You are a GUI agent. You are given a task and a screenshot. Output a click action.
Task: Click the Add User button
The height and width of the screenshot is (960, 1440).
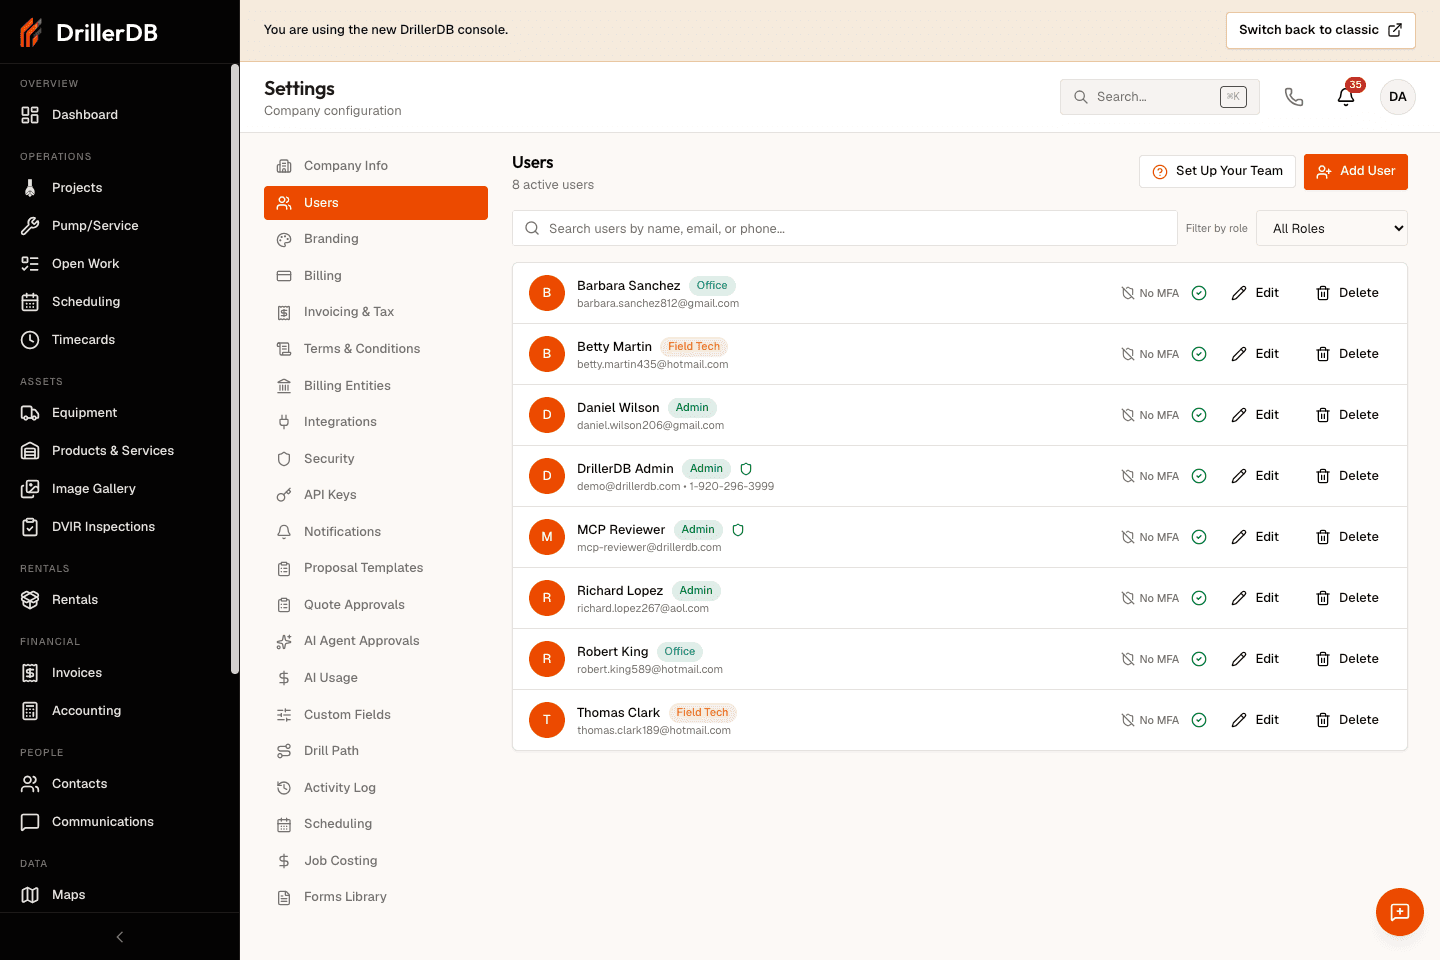coord(1356,171)
